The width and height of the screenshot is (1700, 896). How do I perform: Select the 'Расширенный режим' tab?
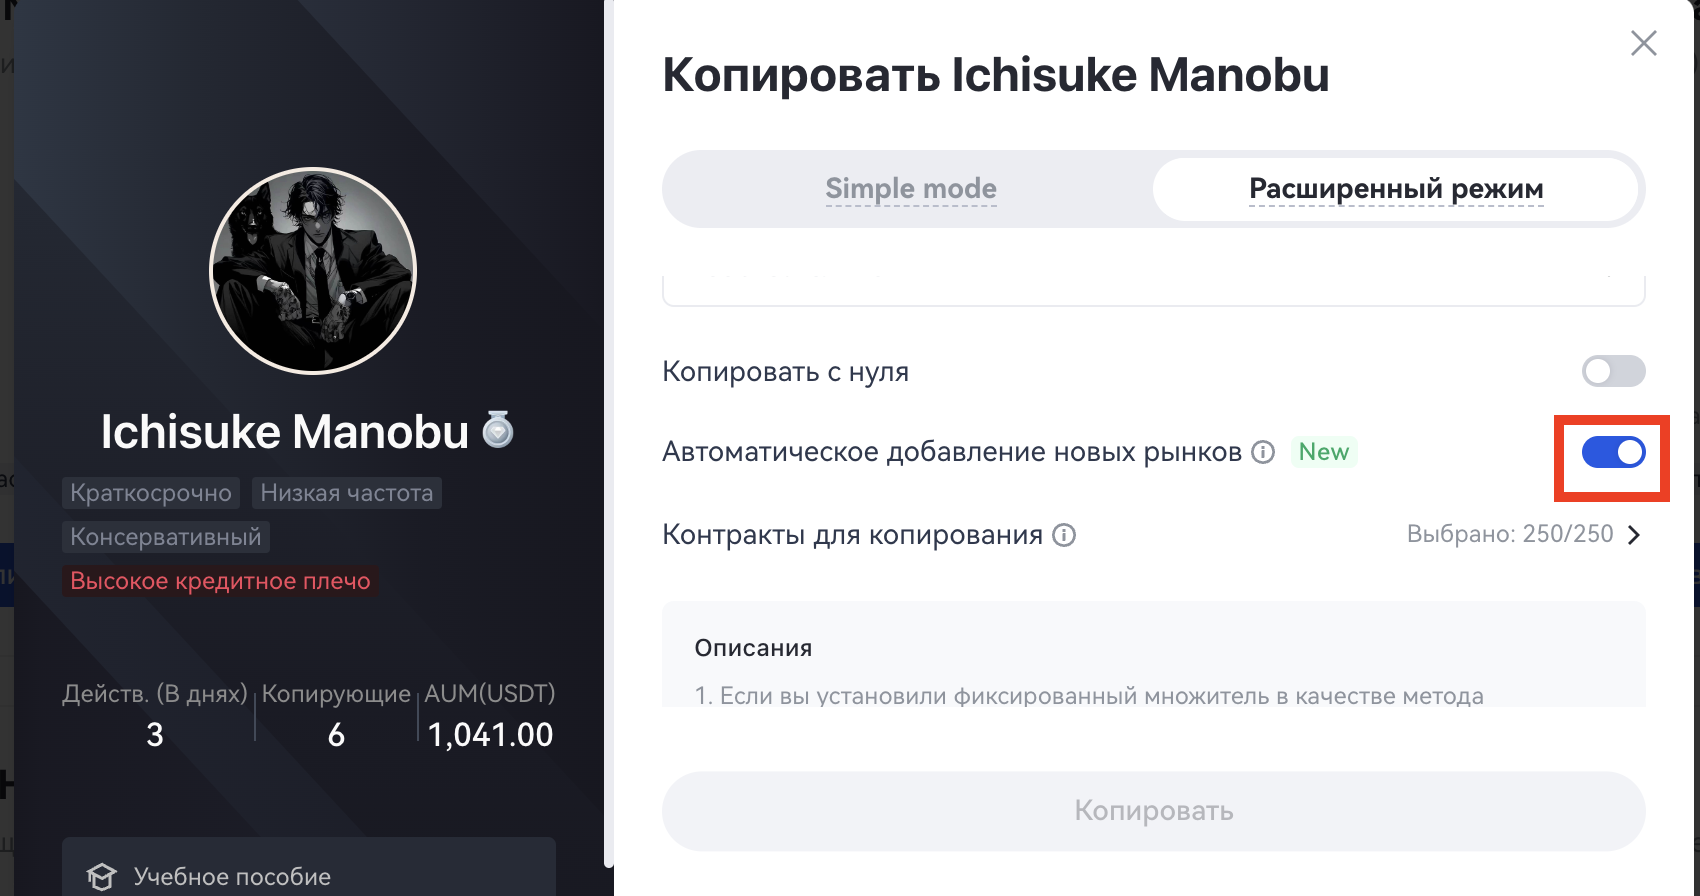tap(1396, 189)
